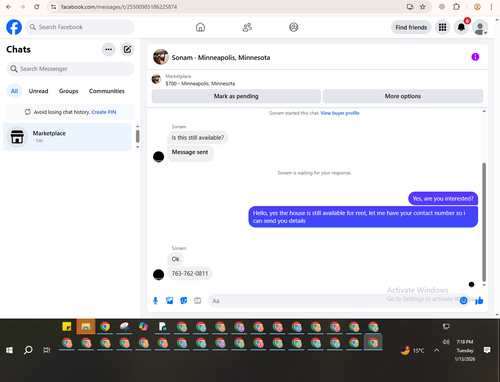Open the Windows notification center icon

(487, 350)
